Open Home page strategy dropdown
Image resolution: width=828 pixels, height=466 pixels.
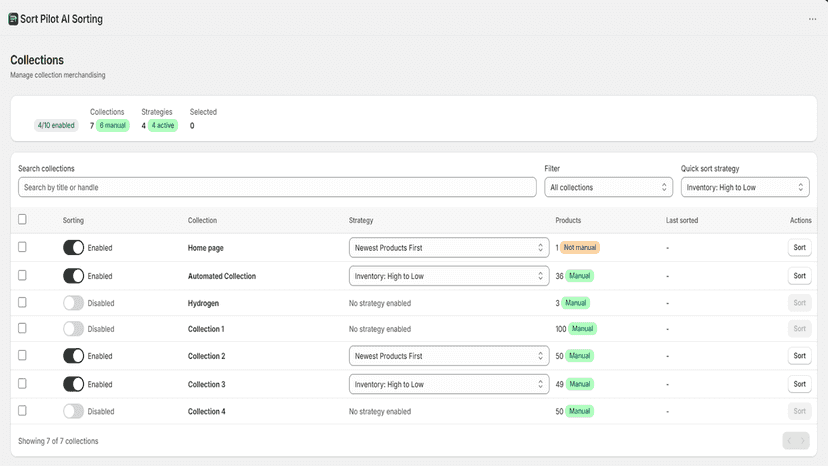[449, 247]
